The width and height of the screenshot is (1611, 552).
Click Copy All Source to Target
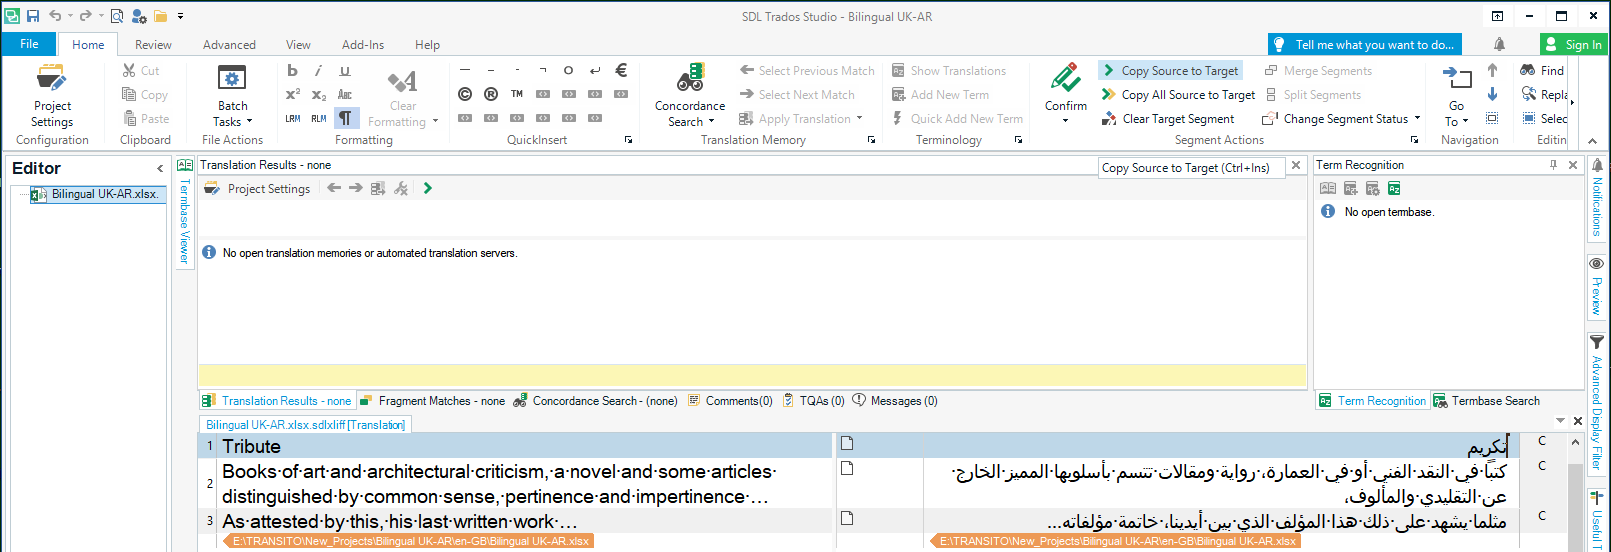pos(1179,94)
